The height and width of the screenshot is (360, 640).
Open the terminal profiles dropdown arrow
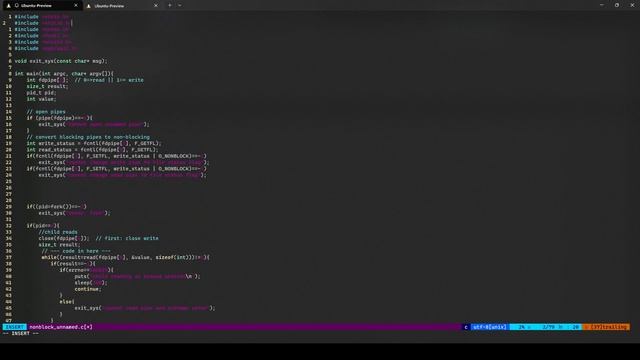(180, 6)
